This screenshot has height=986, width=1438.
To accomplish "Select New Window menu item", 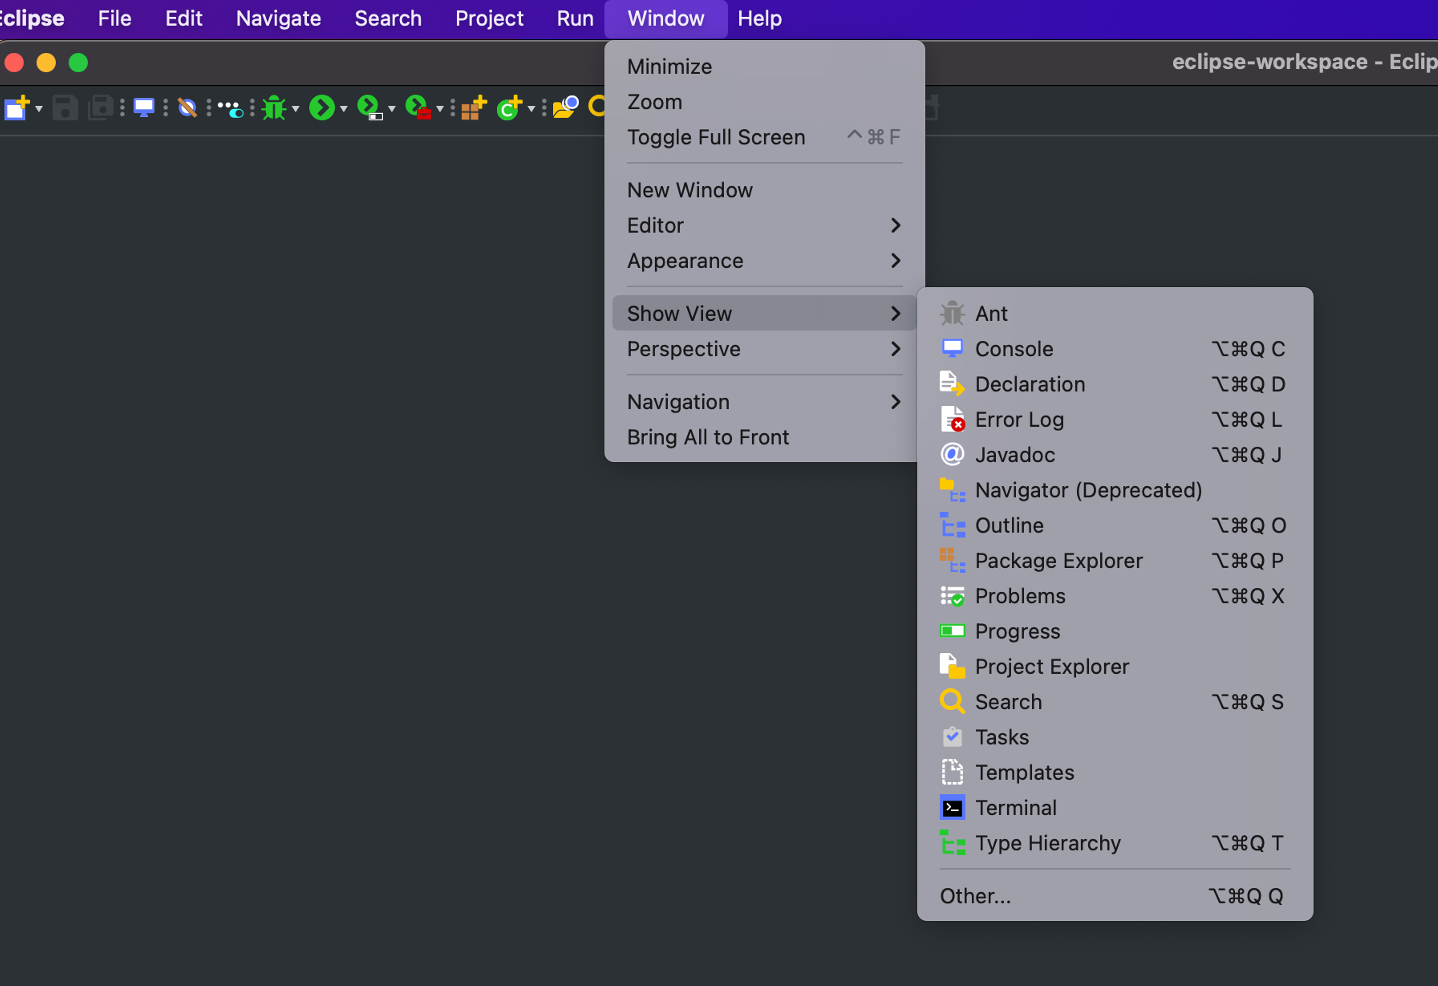I will (x=764, y=190).
